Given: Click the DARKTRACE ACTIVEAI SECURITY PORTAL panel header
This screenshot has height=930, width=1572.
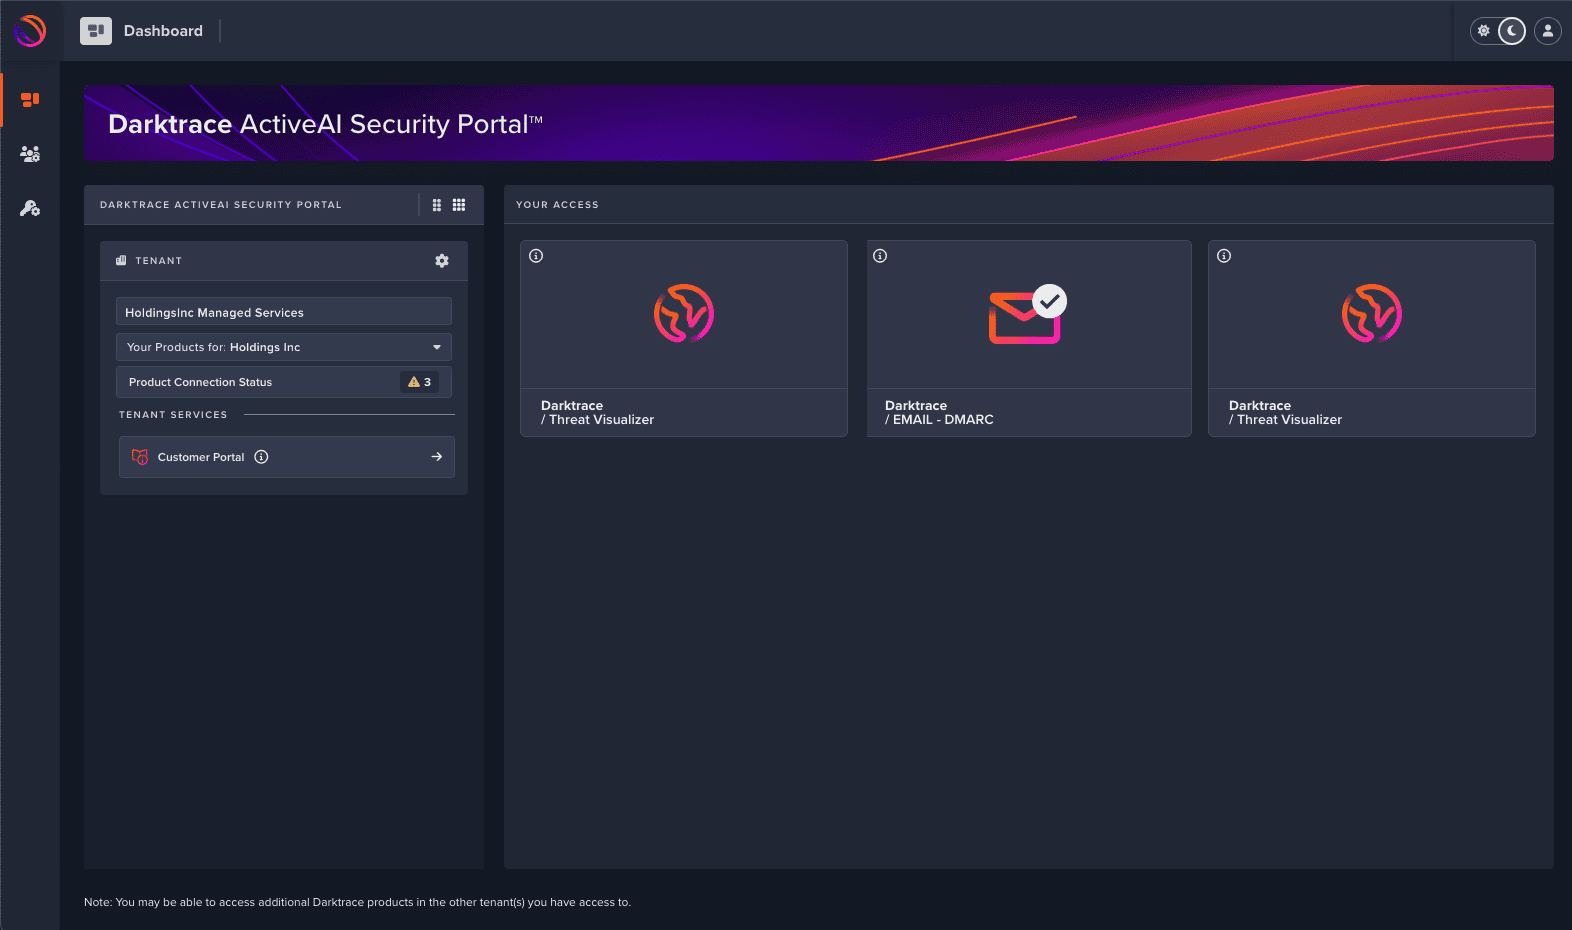Looking at the screenshot, I should click(x=221, y=205).
